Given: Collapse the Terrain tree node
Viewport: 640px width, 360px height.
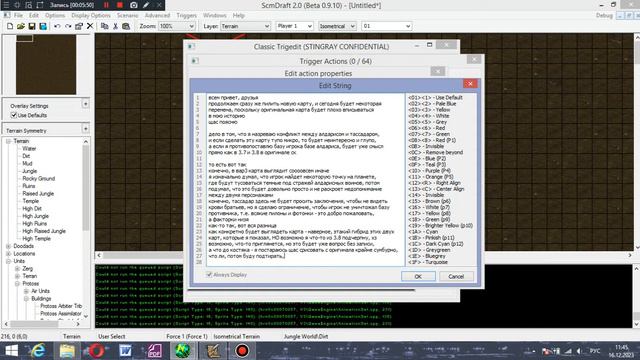Looking at the screenshot, I should [8, 141].
